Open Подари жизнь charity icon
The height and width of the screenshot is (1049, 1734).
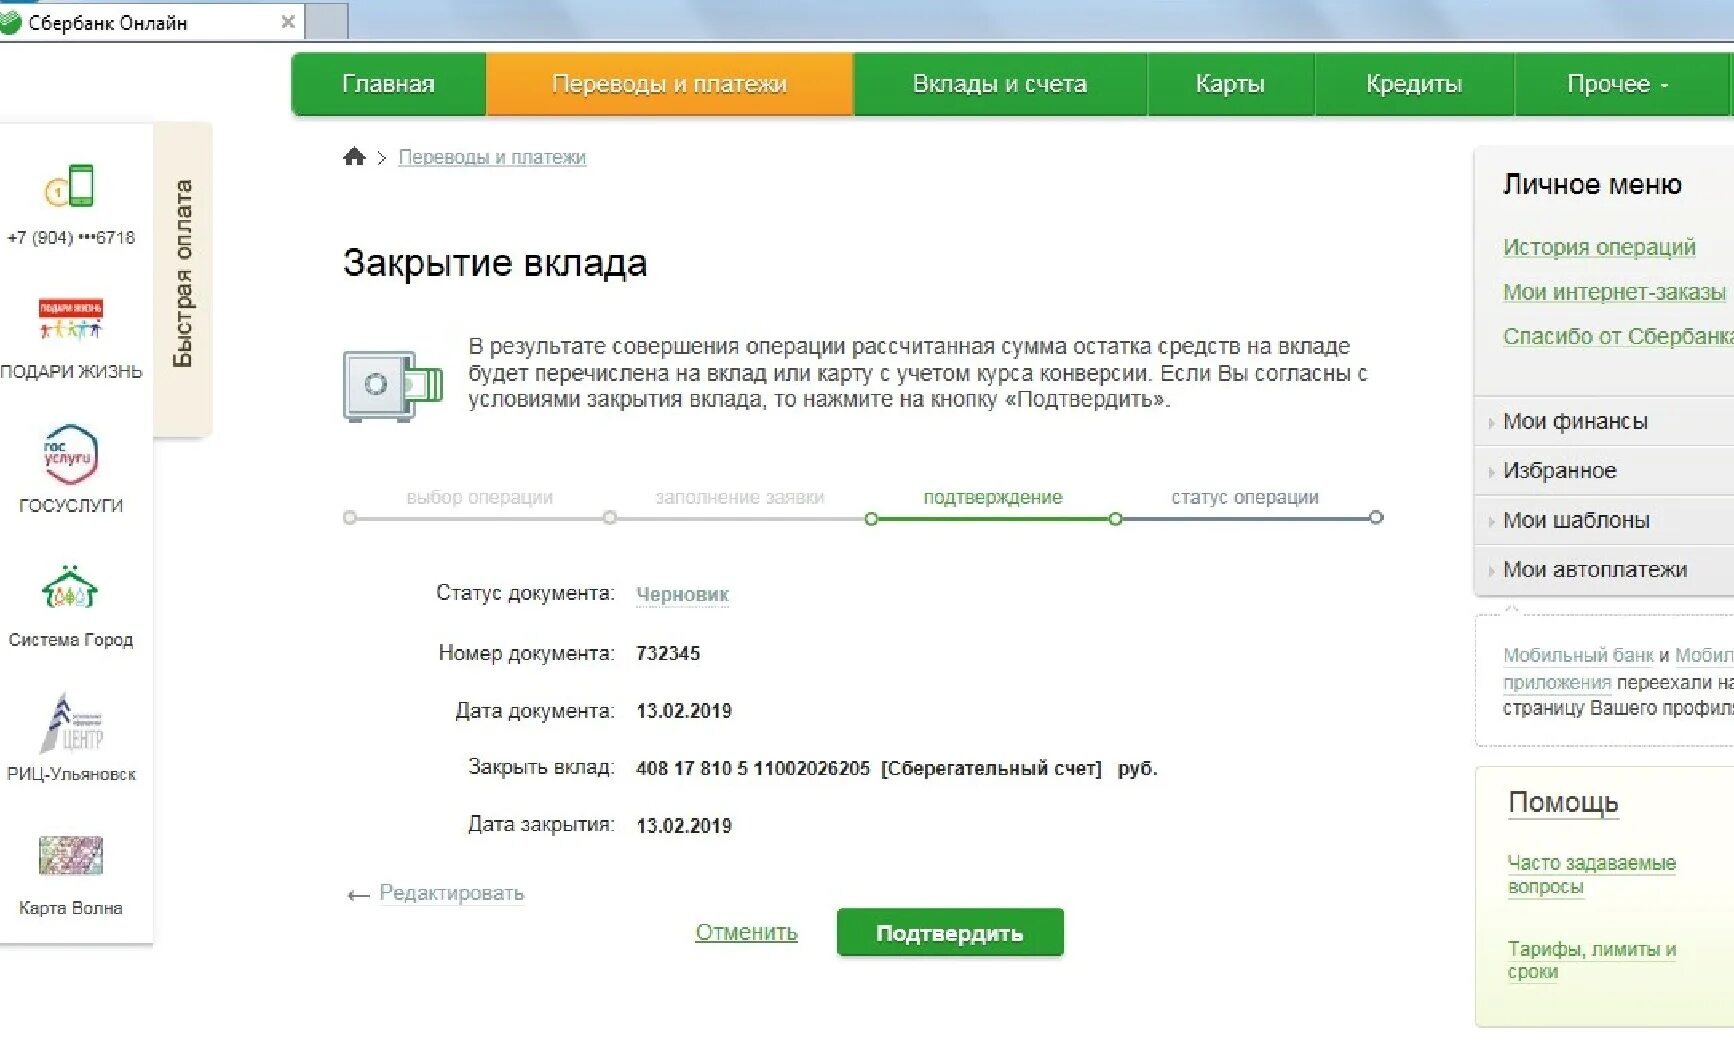tap(70, 319)
